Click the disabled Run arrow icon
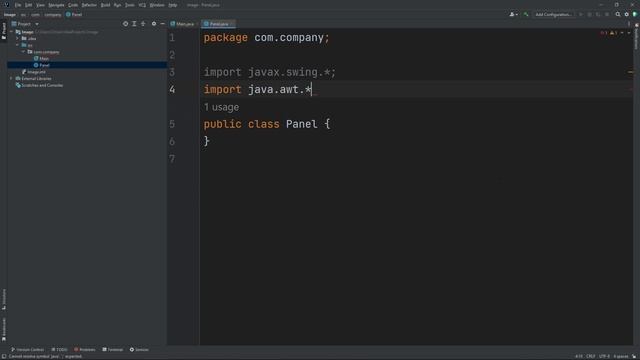The height and width of the screenshot is (360, 640). pyautogui.click(x=581, y=14)
